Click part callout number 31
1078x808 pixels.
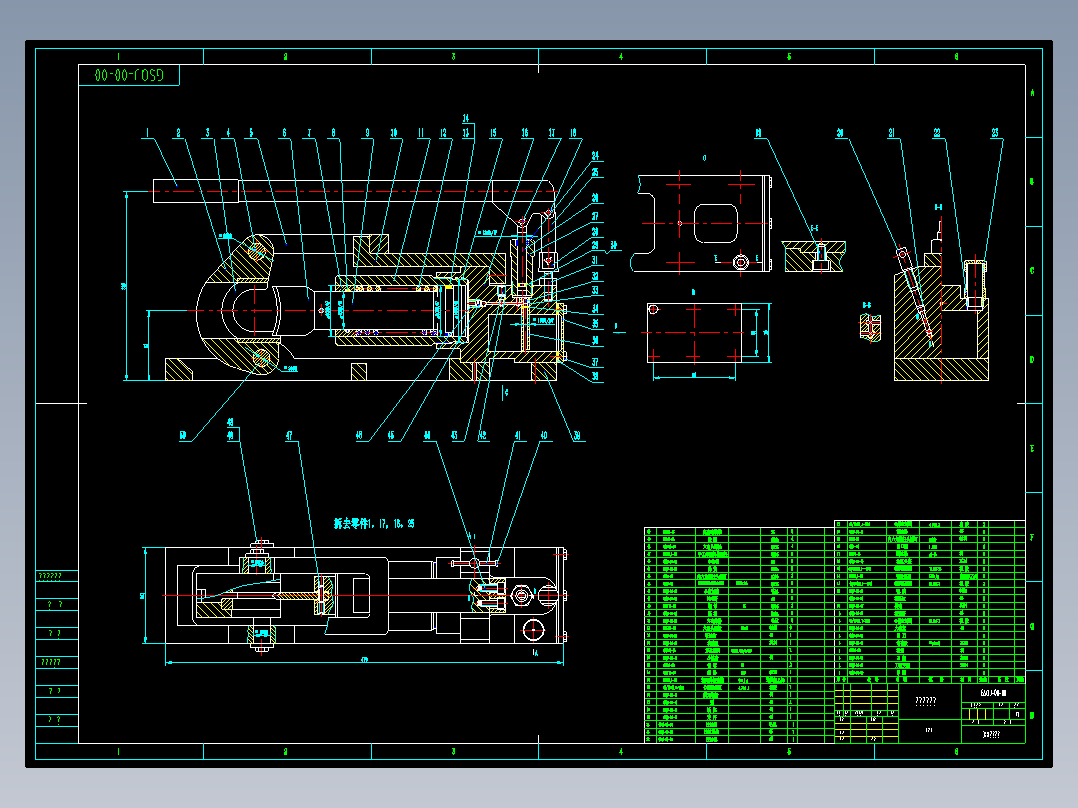(x=595, y=261)
